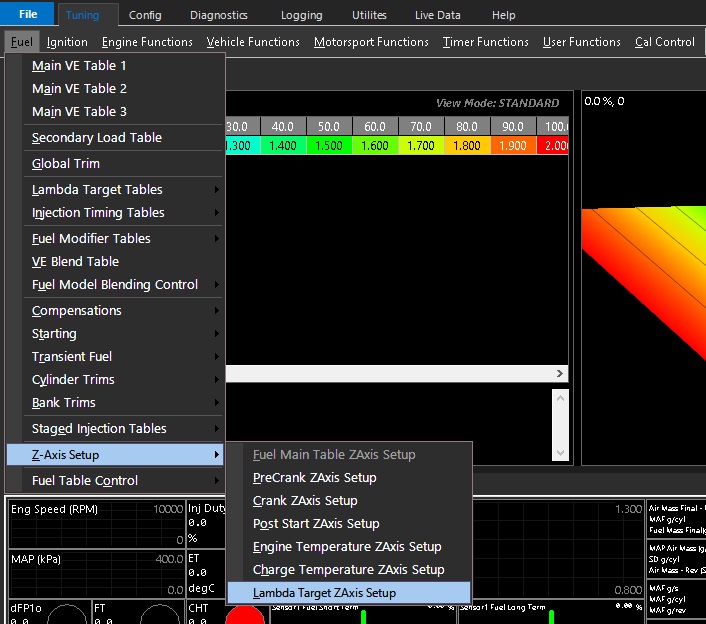The width and height of the screenshot is (706, 624).
Task: Expand Lambda Target Tables submenu
Action: pyautogui.click(x=97, y=190)
